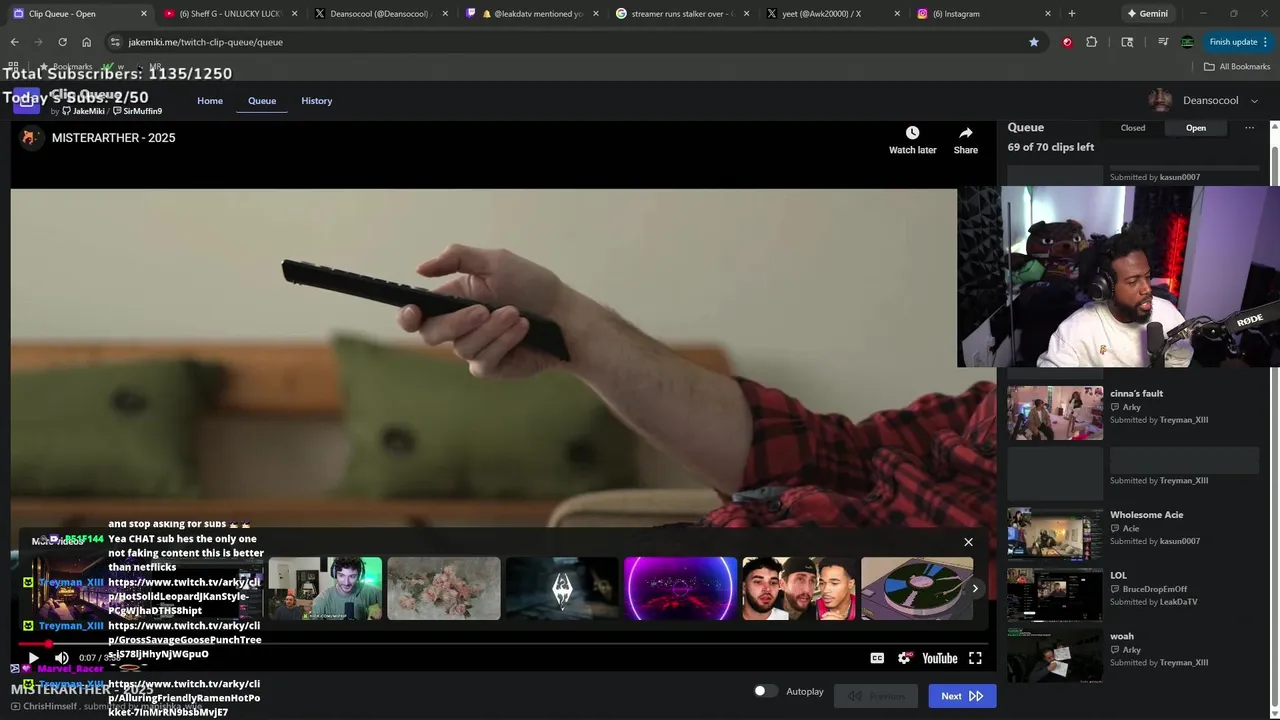1280x720 pixels.
Task: Click the red extension icon in toolbar
Action: [1067, 42]
